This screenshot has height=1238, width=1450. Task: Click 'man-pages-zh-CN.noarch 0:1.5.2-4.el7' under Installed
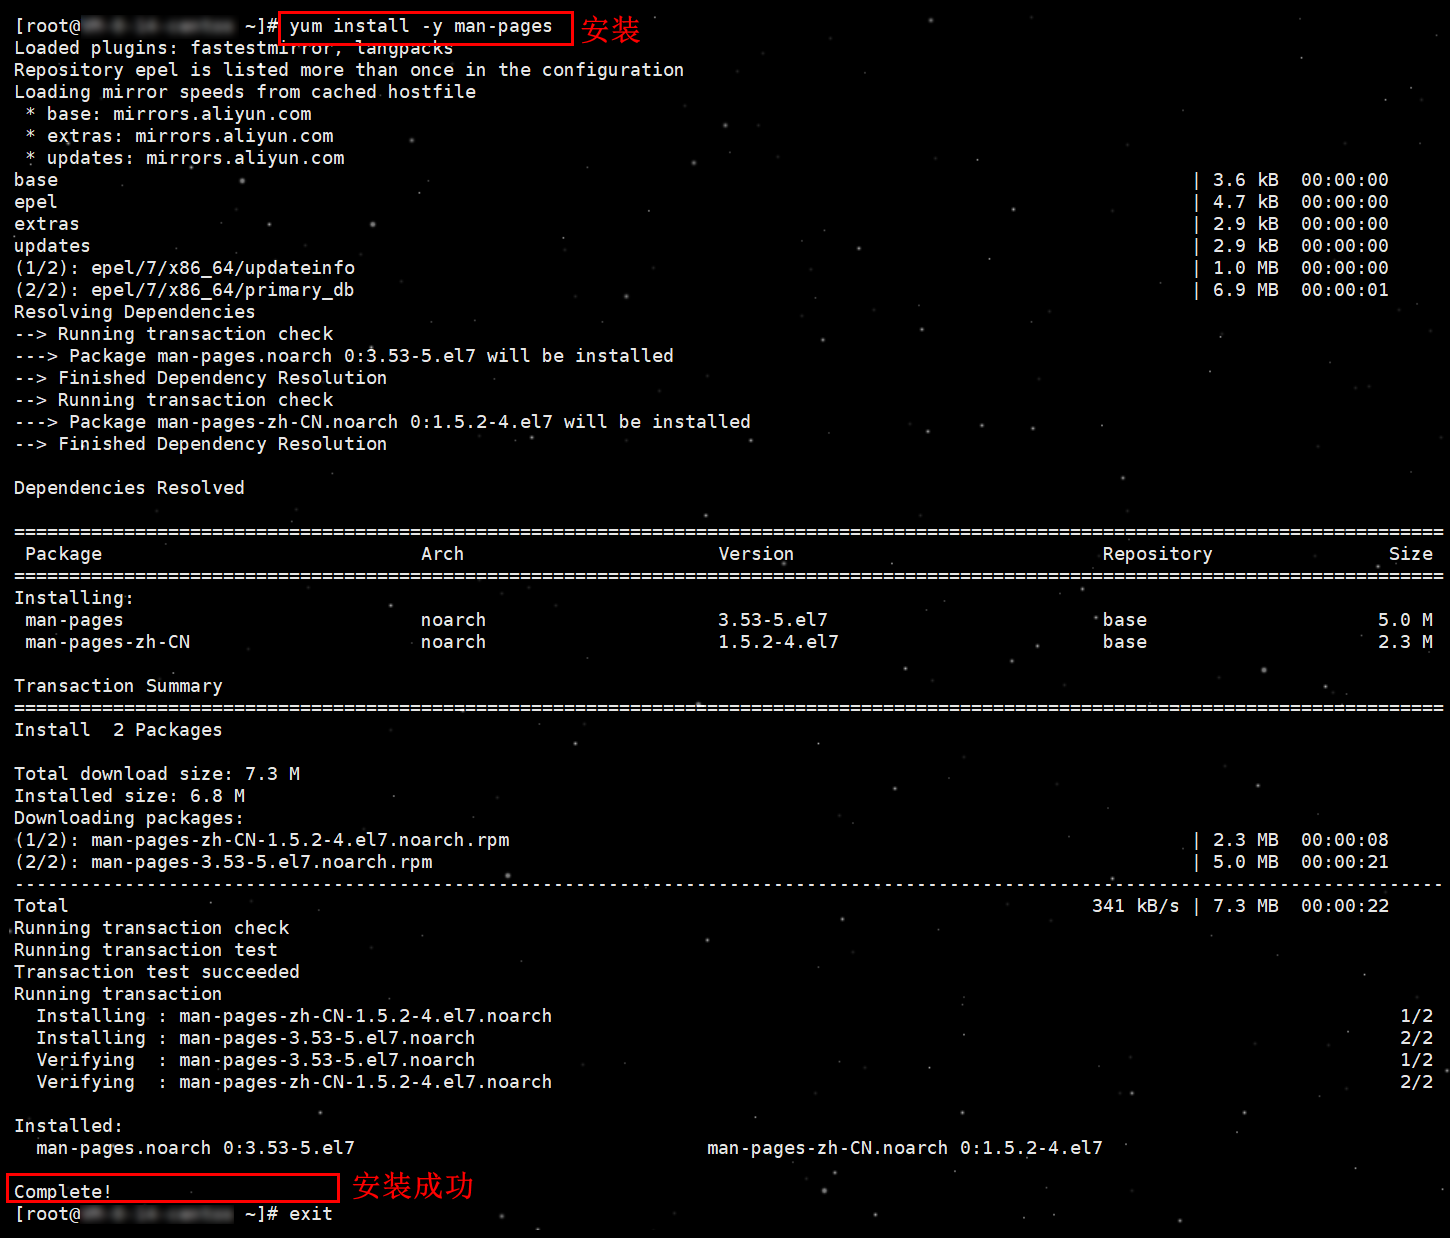tap(905, 1148)
